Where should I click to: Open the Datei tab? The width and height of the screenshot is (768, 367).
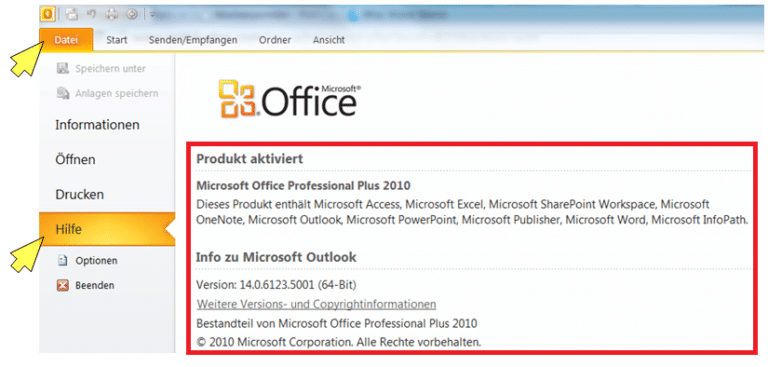[x=66, y=40]
